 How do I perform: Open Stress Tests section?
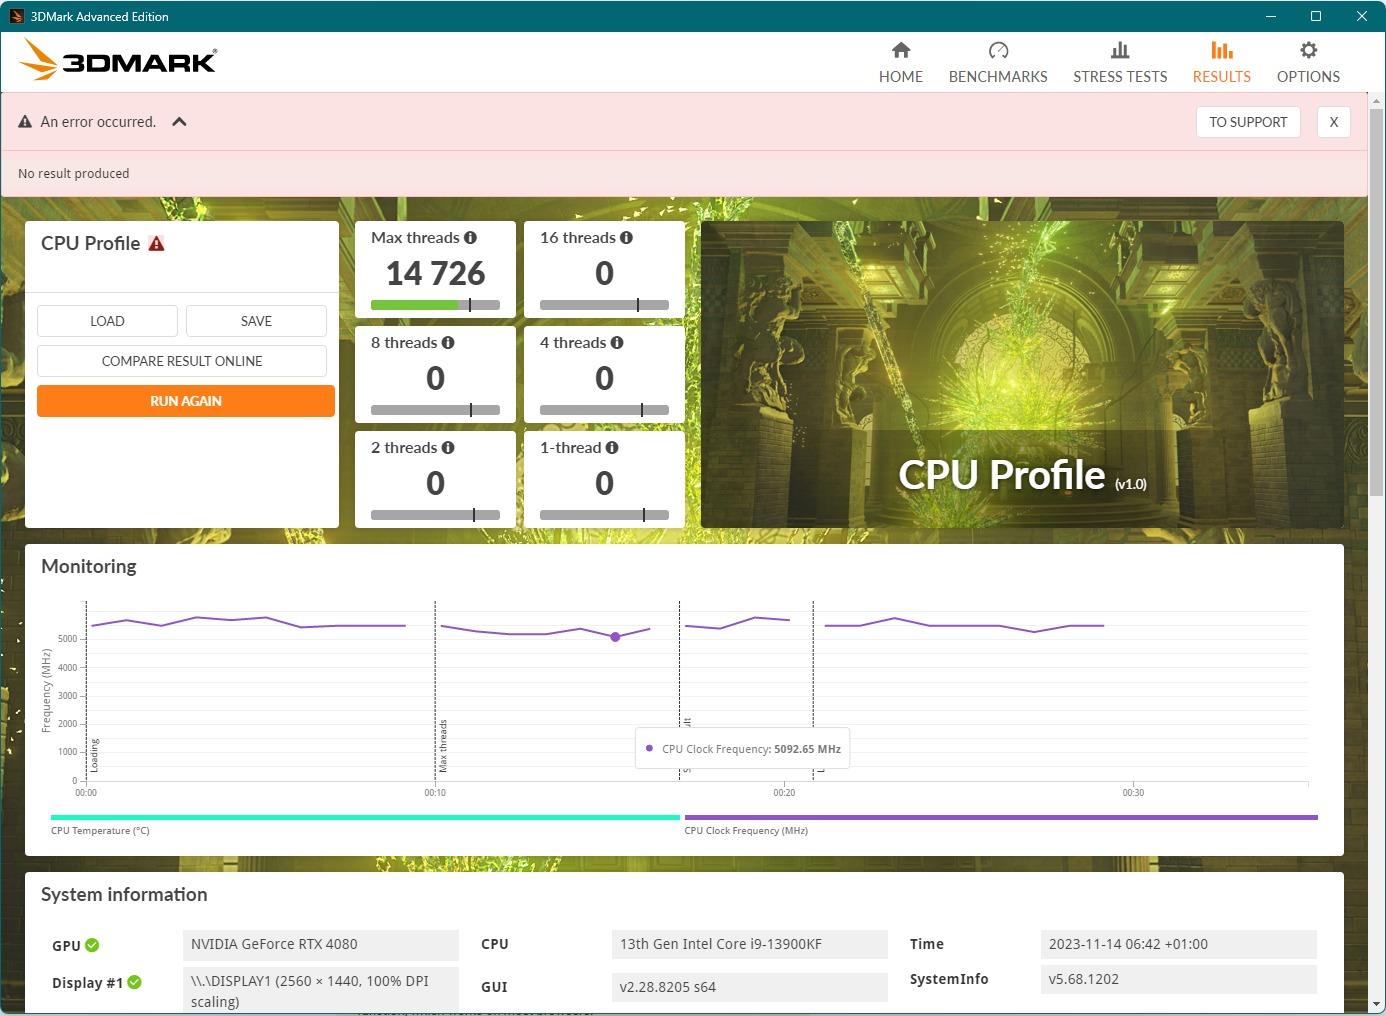1119,63
